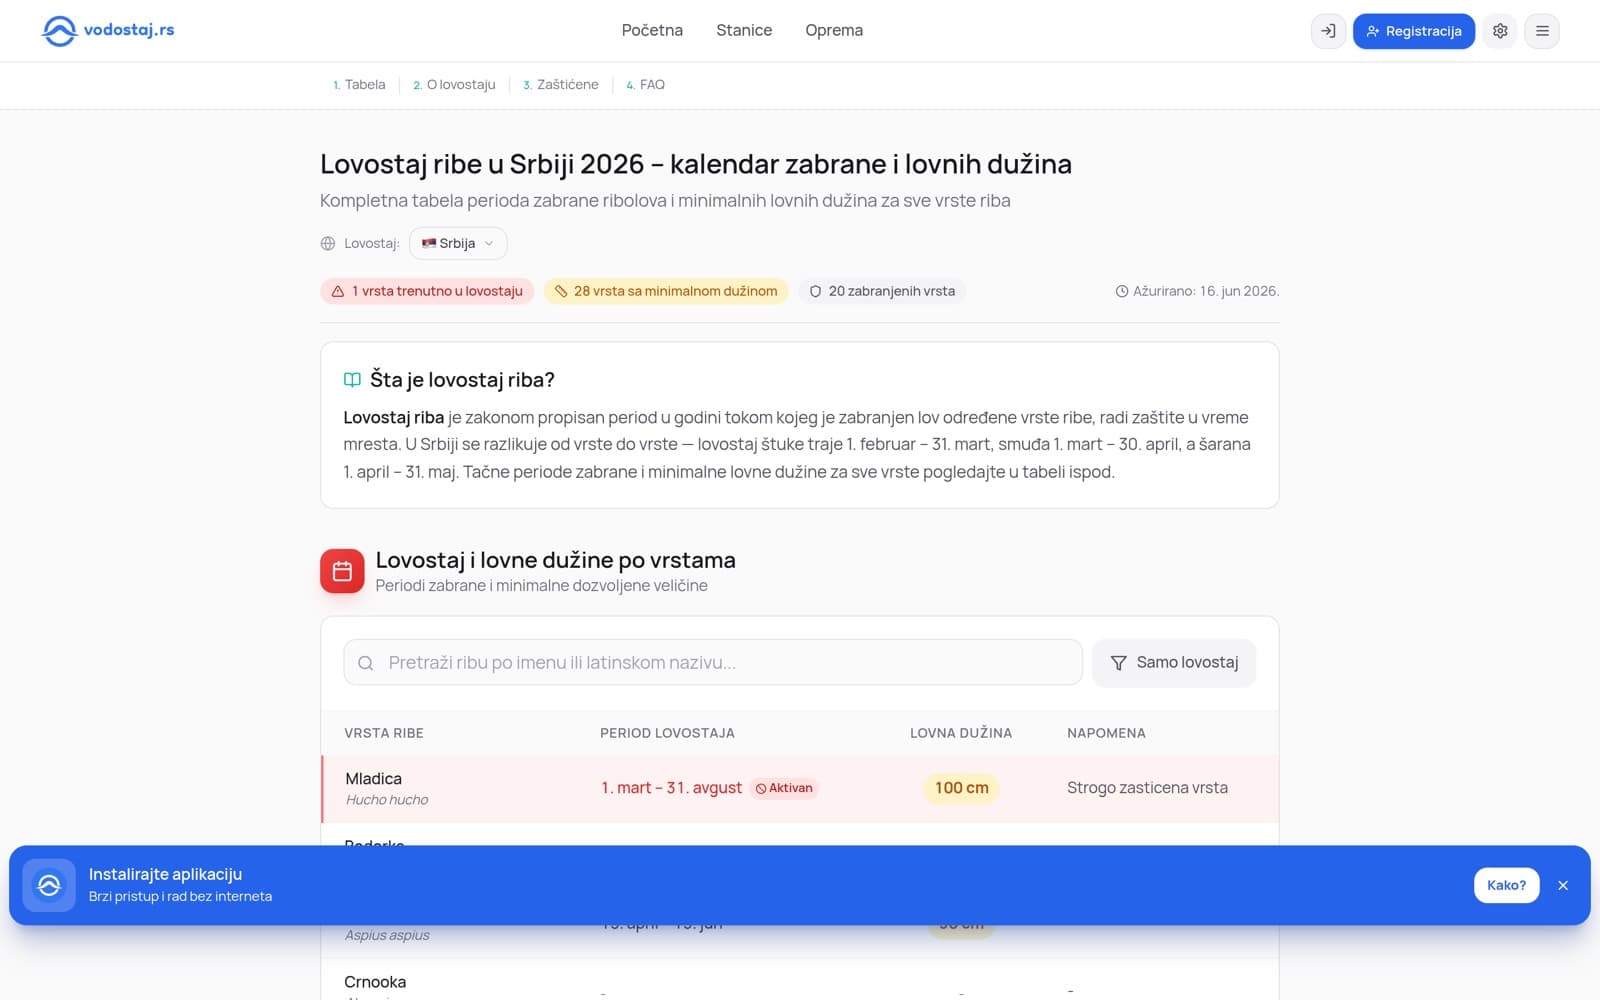Click the Šta je lovostaj riba? heading

(x=462, y=380)
